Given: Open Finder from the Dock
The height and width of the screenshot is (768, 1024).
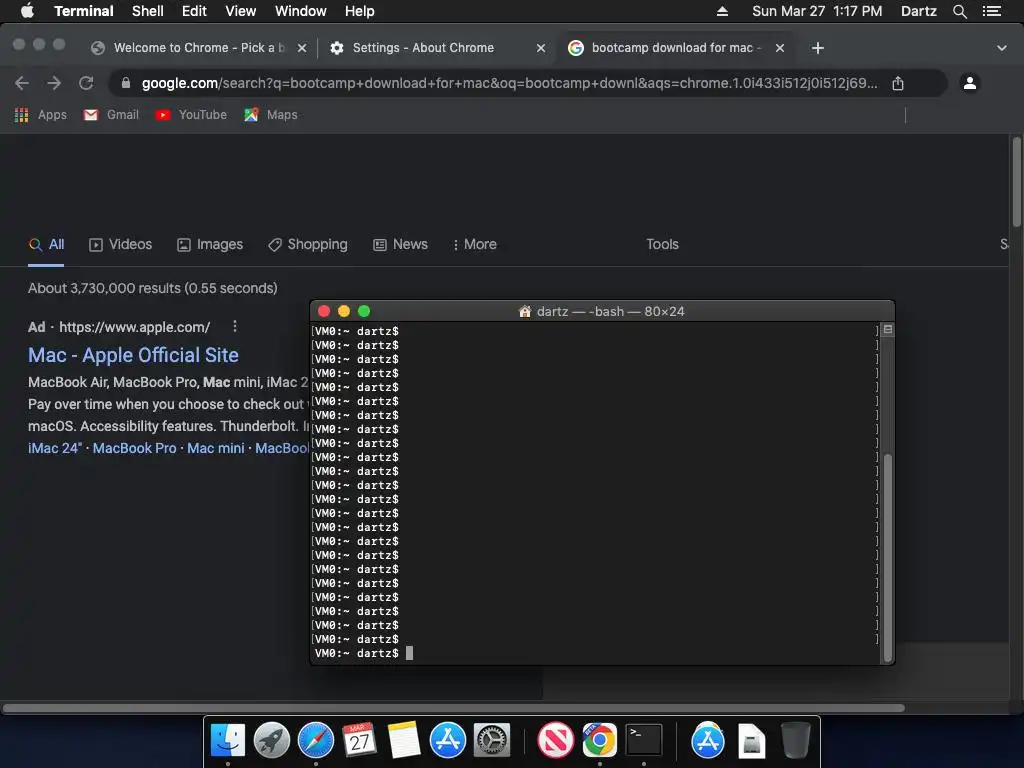Looking at the screenshot, I should [227, 740].
